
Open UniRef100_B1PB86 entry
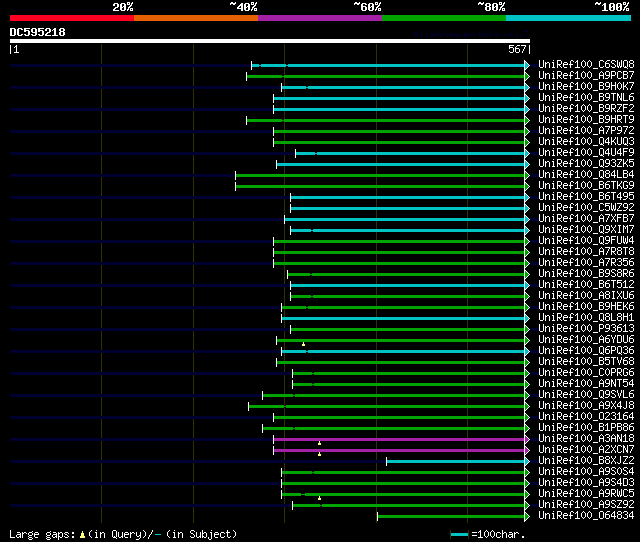586,428
